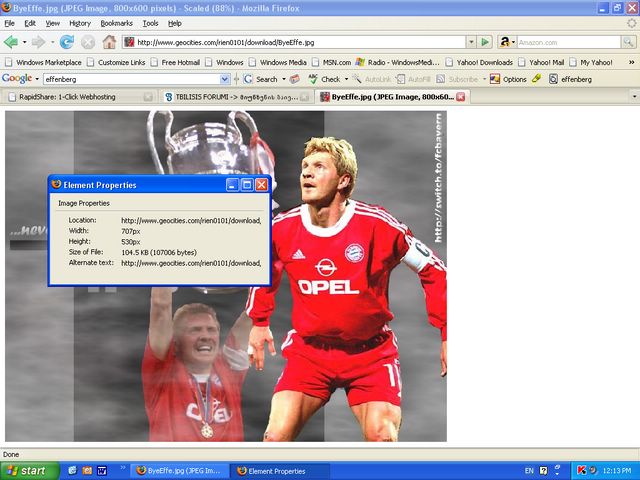Screen dimensions: 640x480
Task: Expand the Google search box dropdown
Action: 224,79
